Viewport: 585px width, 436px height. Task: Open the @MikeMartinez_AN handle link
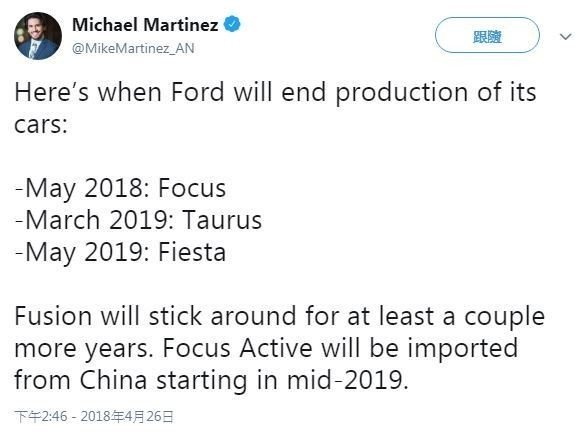[133, 48]
